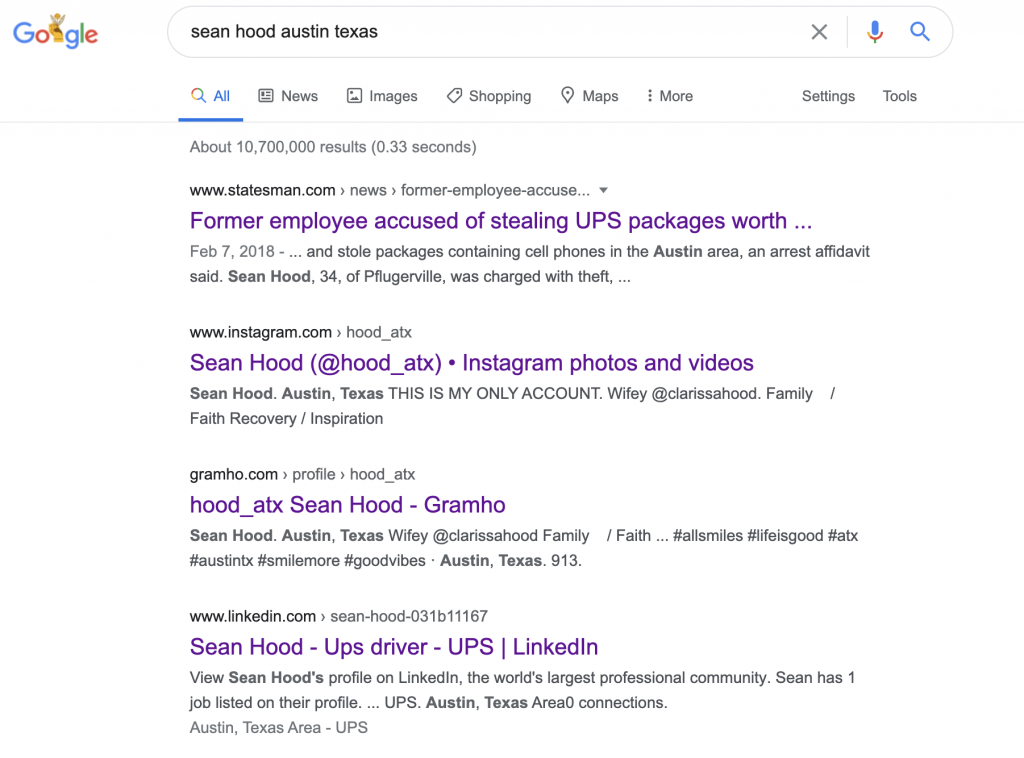Click the All tab magnifier icon
Viewport: 1024px width, 758px height.
tap(198, 95)
